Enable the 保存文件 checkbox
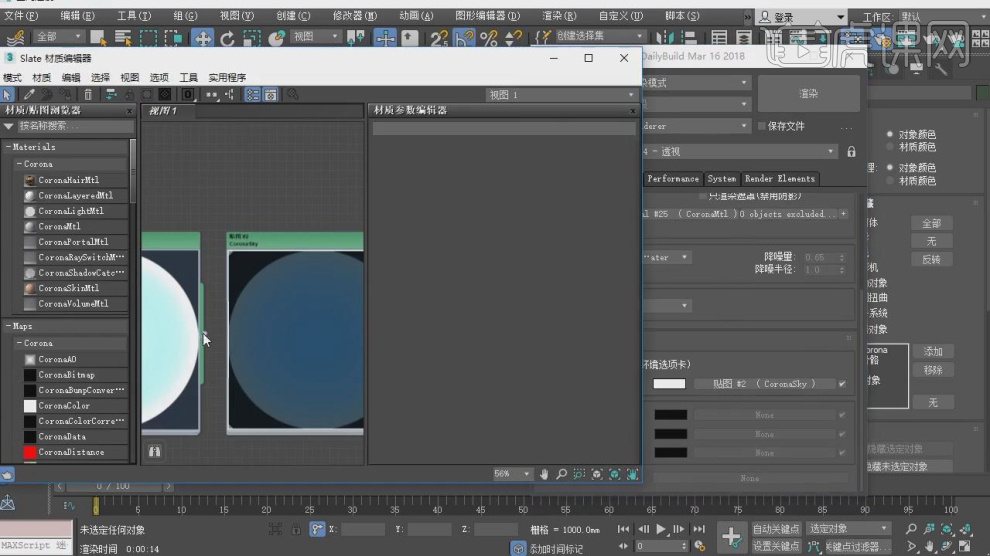The image size is (990, 556). (x=762, y=126)
